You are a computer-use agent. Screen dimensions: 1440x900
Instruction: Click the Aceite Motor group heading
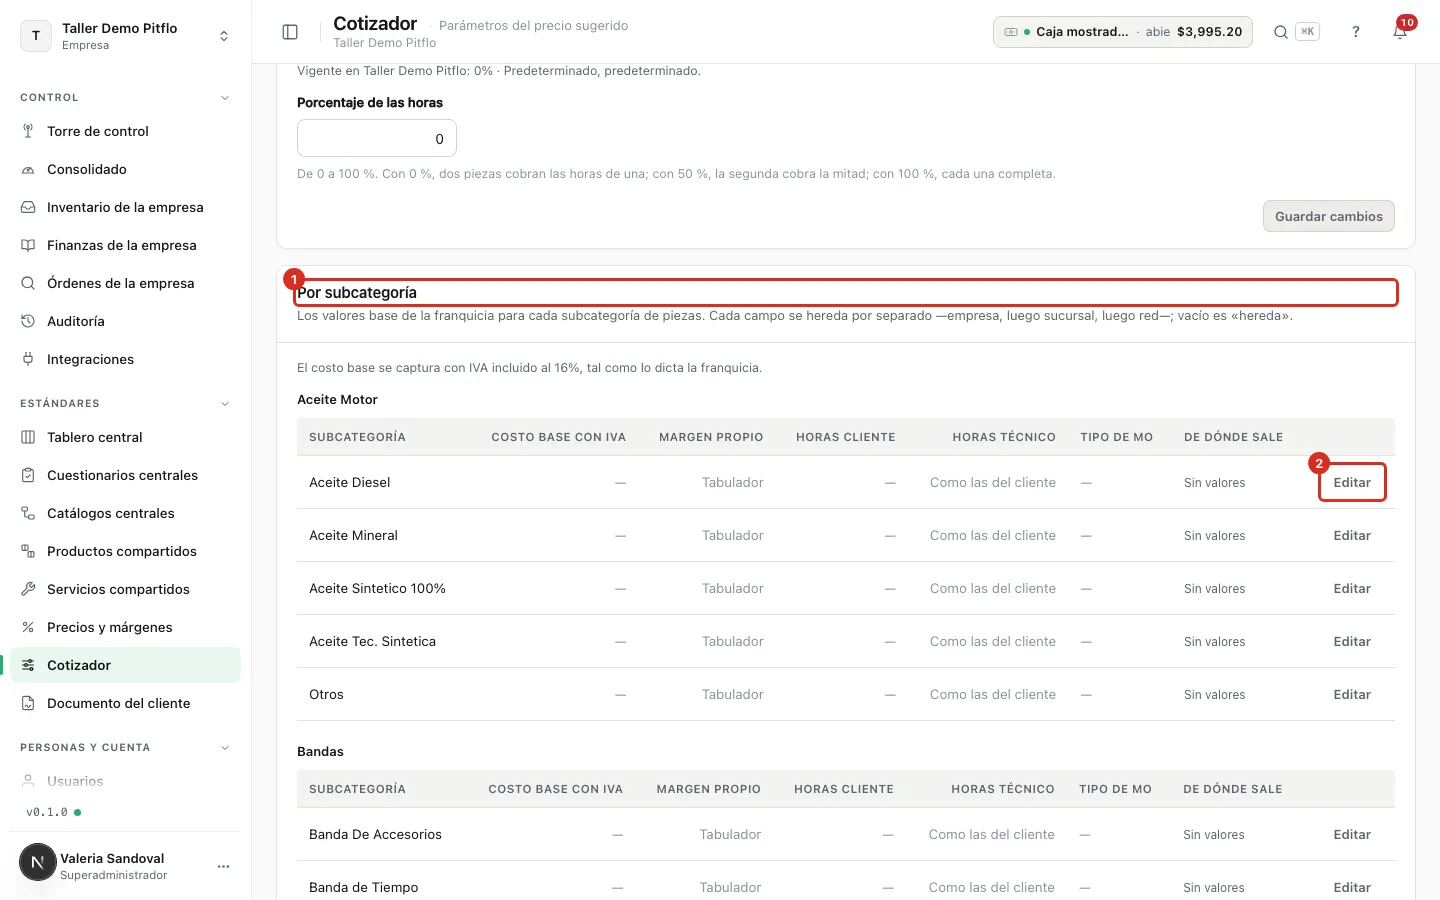click(337, 399)
